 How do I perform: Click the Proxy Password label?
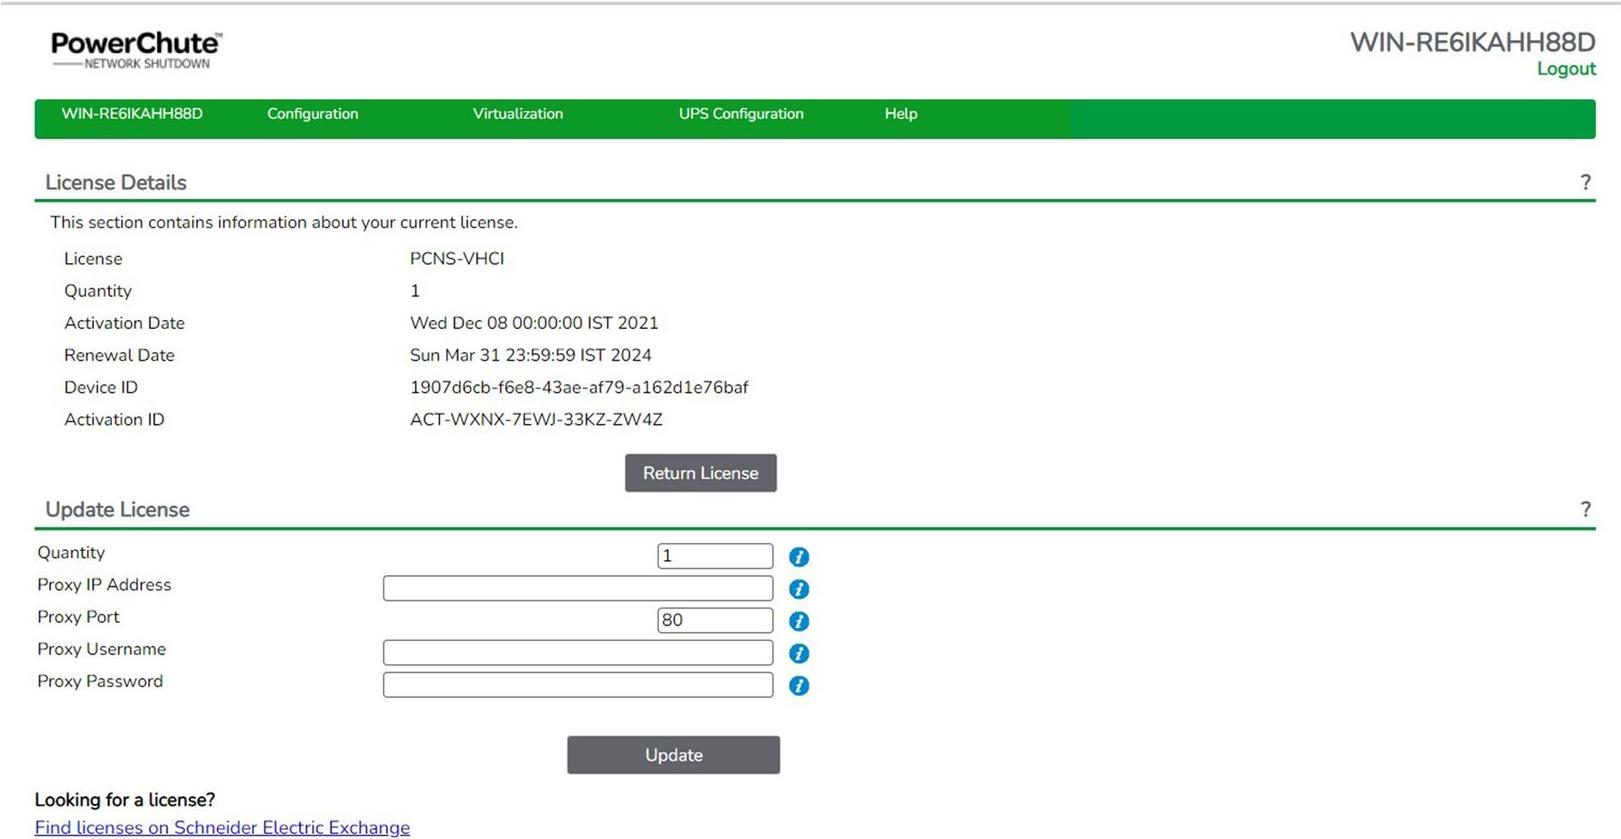coord(100,681)
